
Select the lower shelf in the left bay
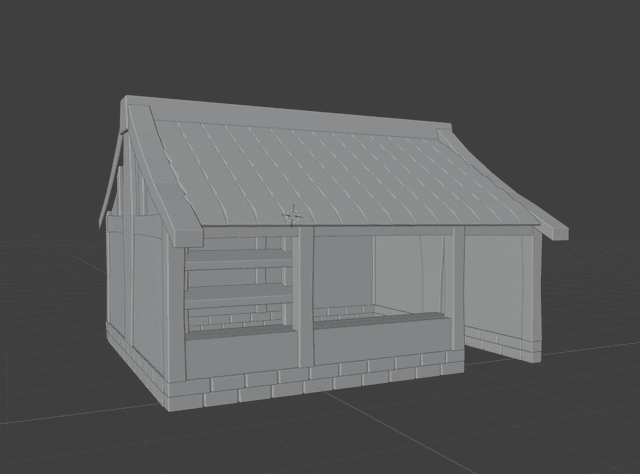coord(238,296)
